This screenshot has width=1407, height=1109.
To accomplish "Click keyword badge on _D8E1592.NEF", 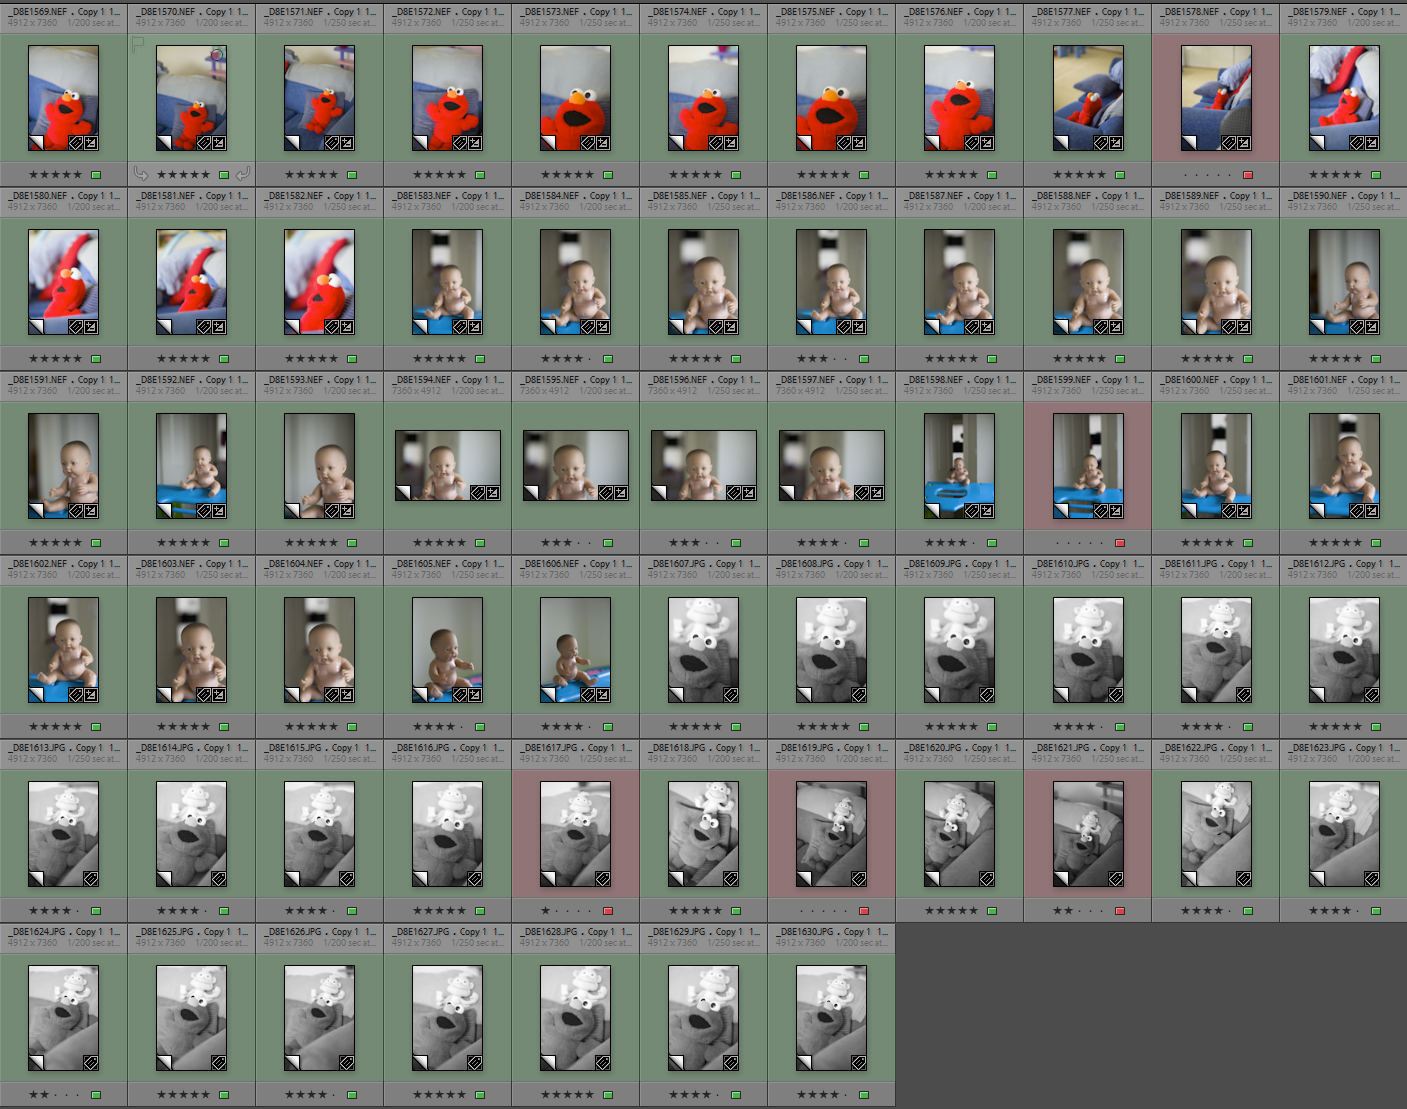I will [203, 511].
